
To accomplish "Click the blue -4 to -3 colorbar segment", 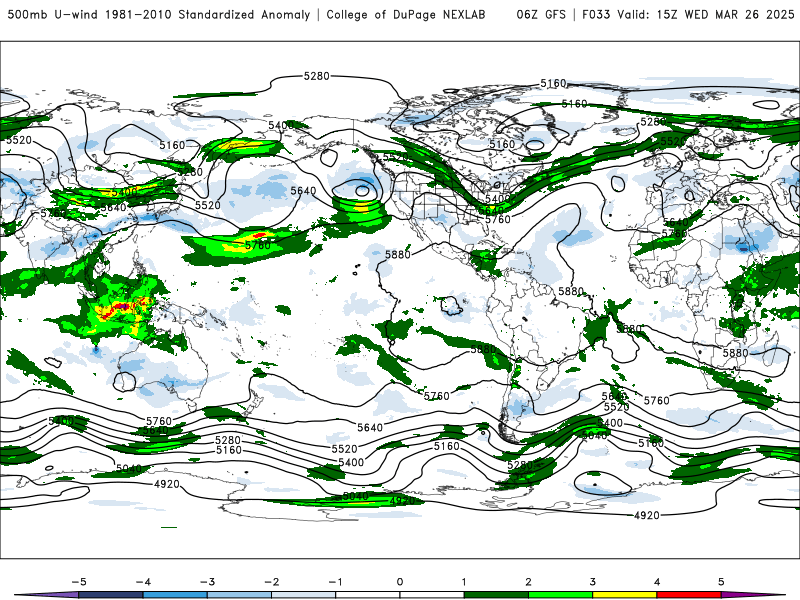I will pyautogui.click(x=175, y=595).
